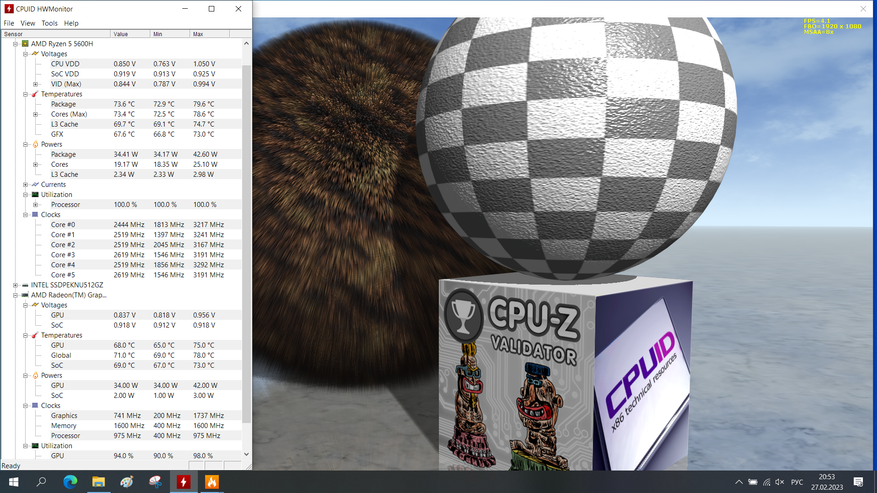
Task: Click the Value column header
Action: pyautogui.click(x=130, y=34)
